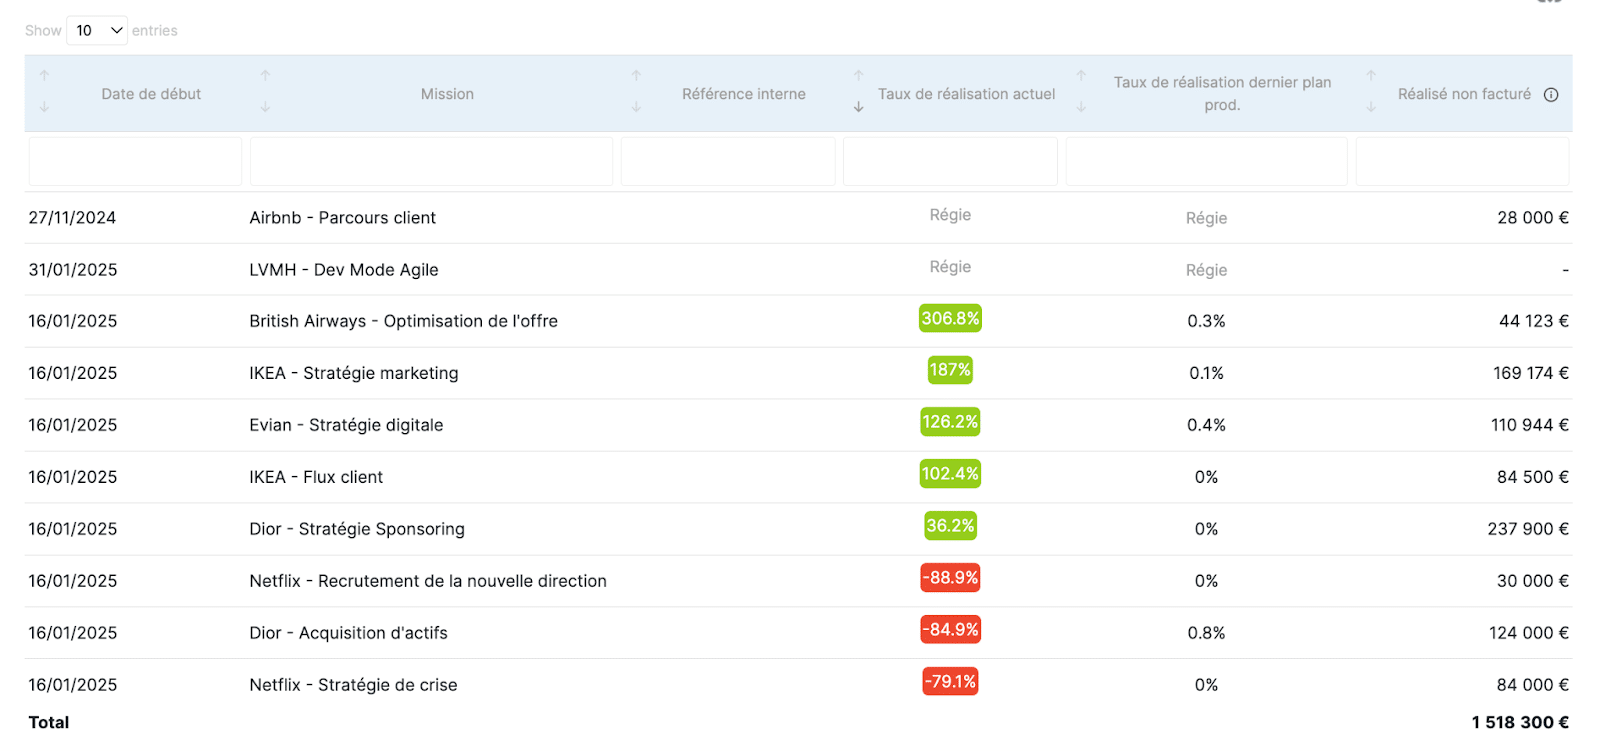Select Evian - Stratégie digitale mission
Image resolution: width=1600 pixels, height=751 pixels.
(346, 425)
